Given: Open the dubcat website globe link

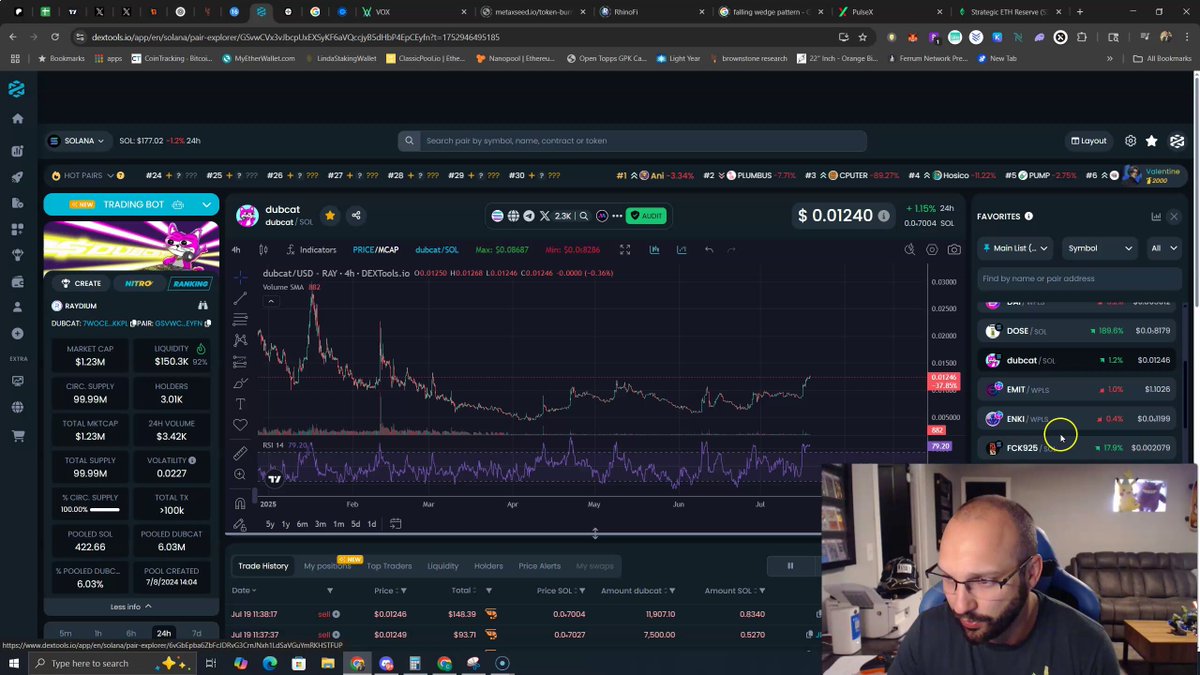Looking at the screenshot, I should (x=513, y=215).
